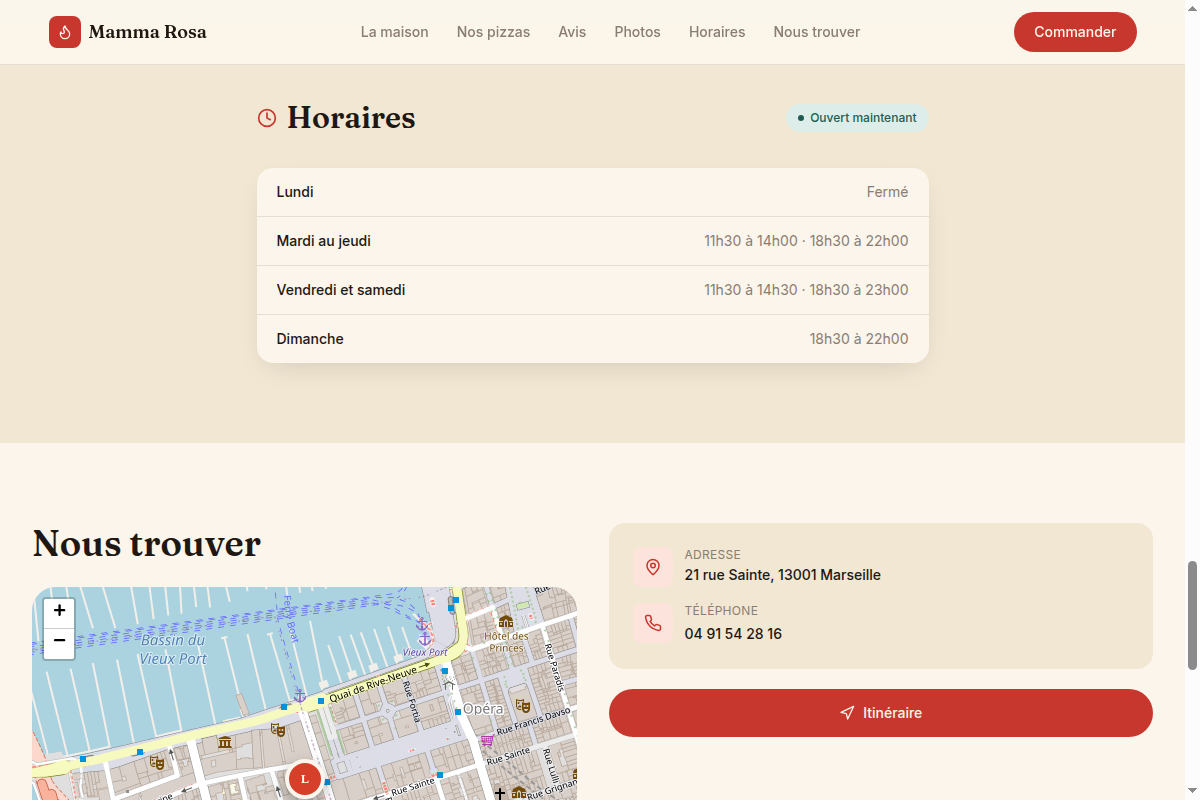Click hours 11h30 à 14h00 · 18h30 à 22h00
This screenshot has width=1200, height=800.
806,241
